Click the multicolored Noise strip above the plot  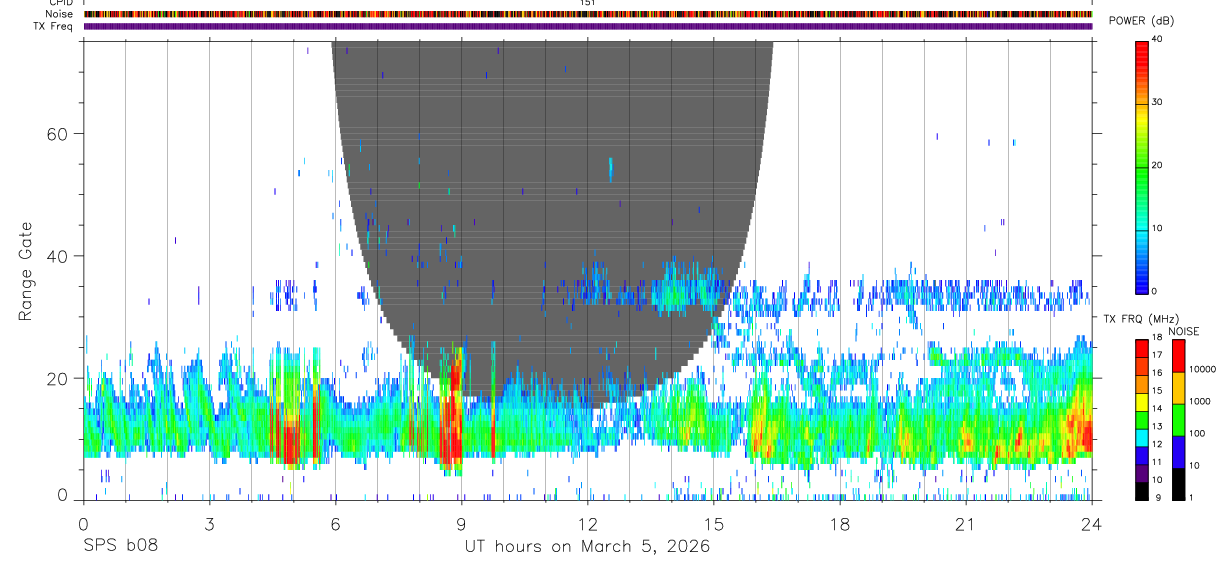pos(588,14)
